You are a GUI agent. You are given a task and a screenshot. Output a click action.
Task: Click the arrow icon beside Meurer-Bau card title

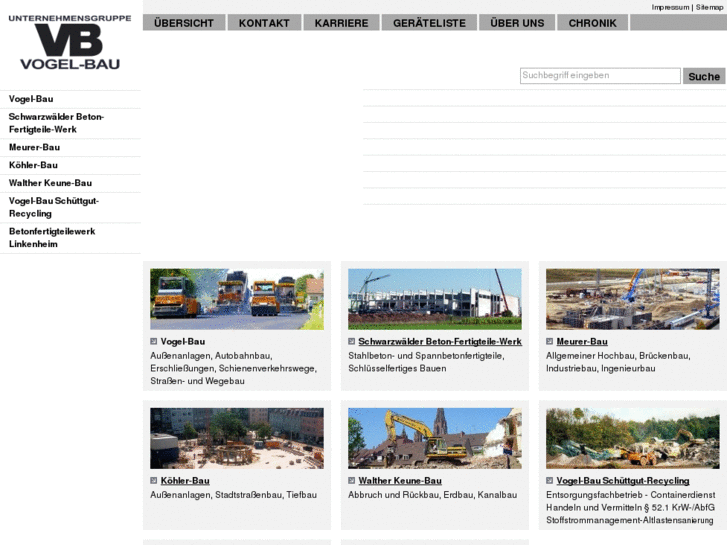tap(549, 341)
